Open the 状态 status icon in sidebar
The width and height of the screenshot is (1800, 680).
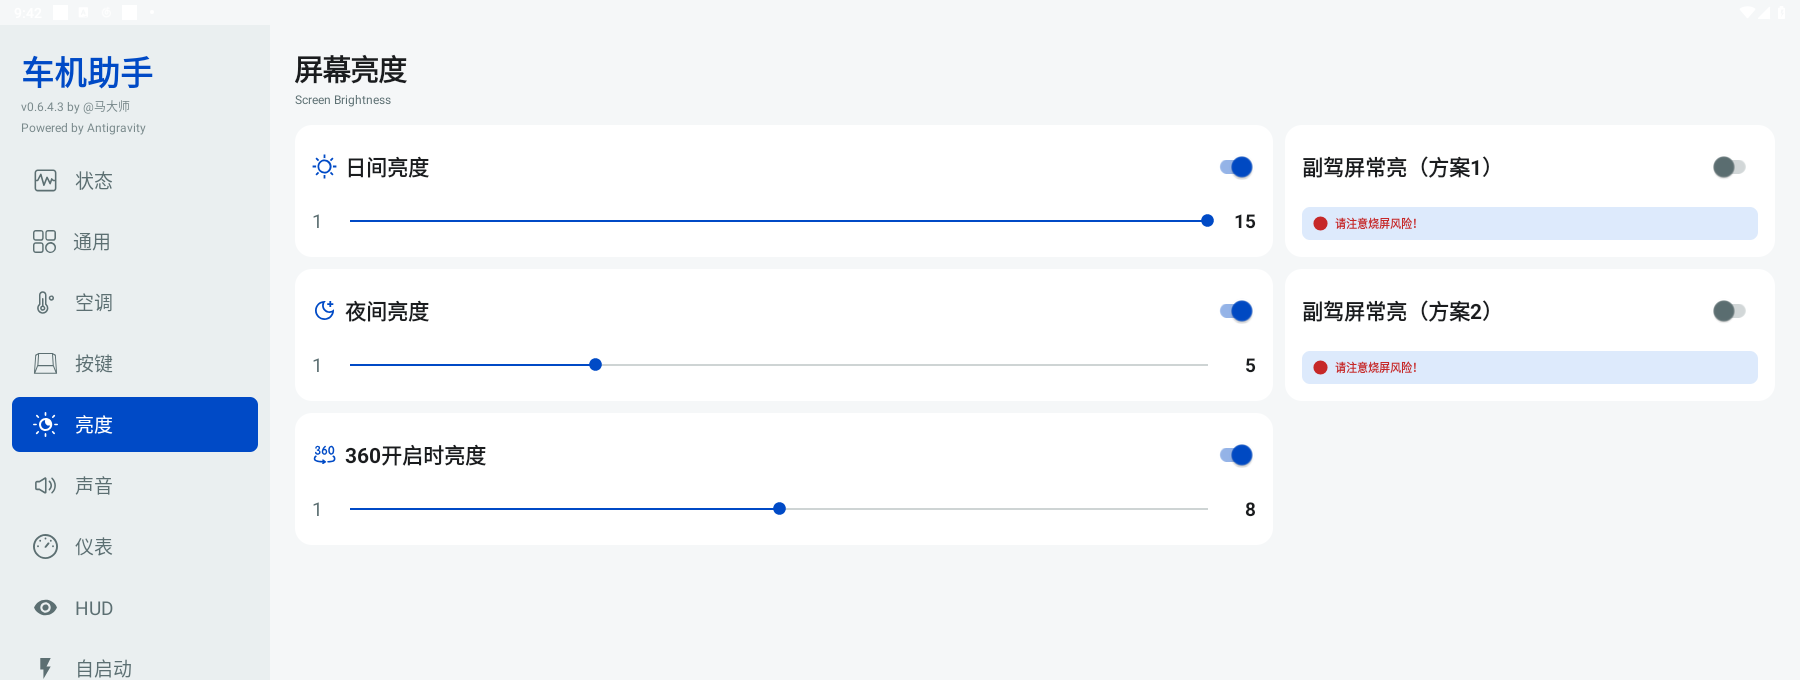[x=45, y=181]
